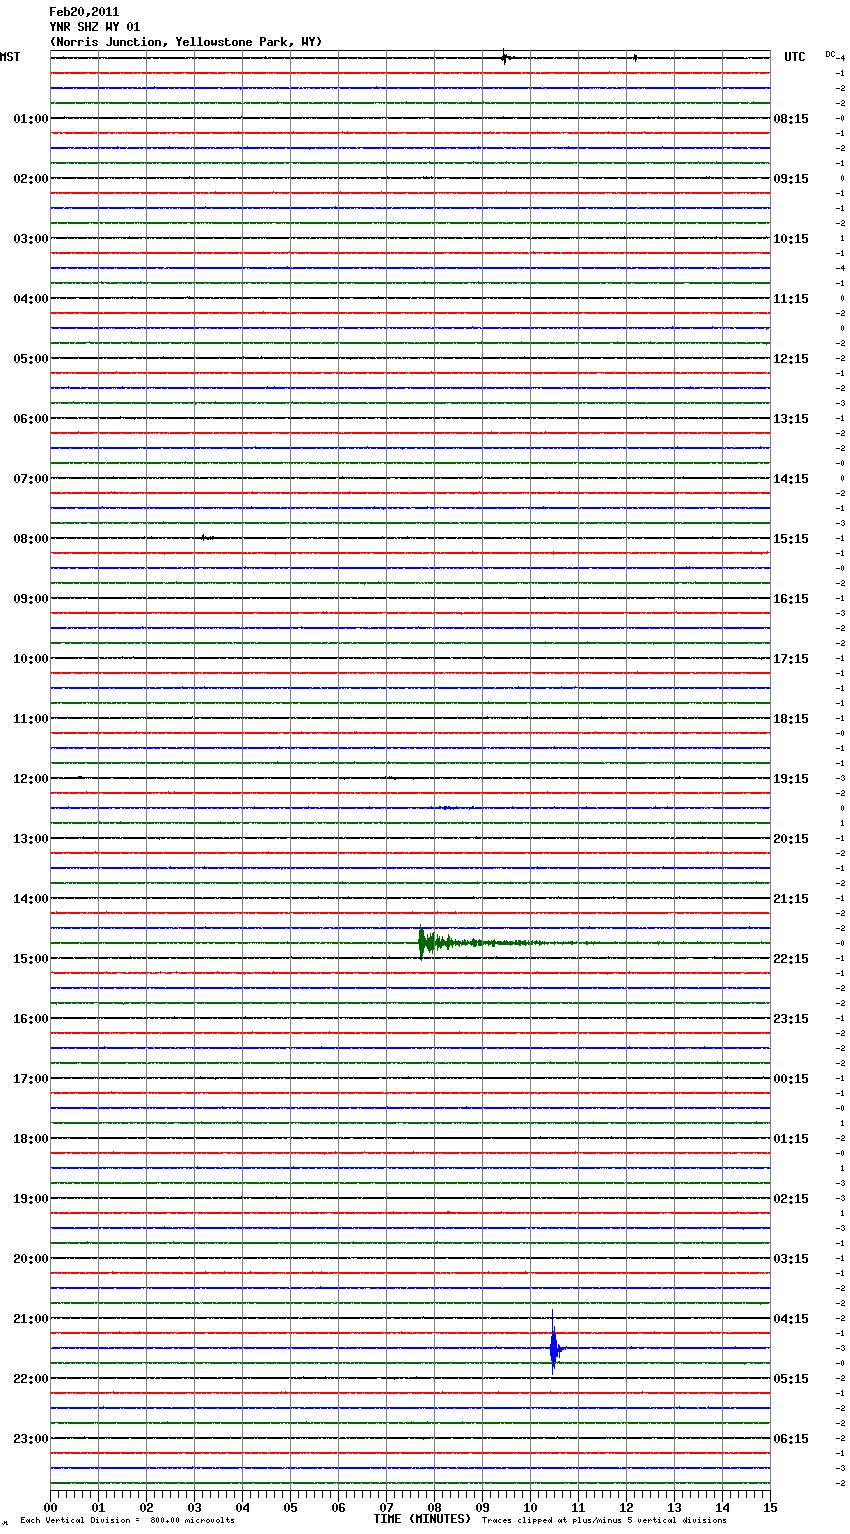This screenshot has height=1534, width=850.
Task: Click the 11:15 UTC time label
Action: click(791, 299)
